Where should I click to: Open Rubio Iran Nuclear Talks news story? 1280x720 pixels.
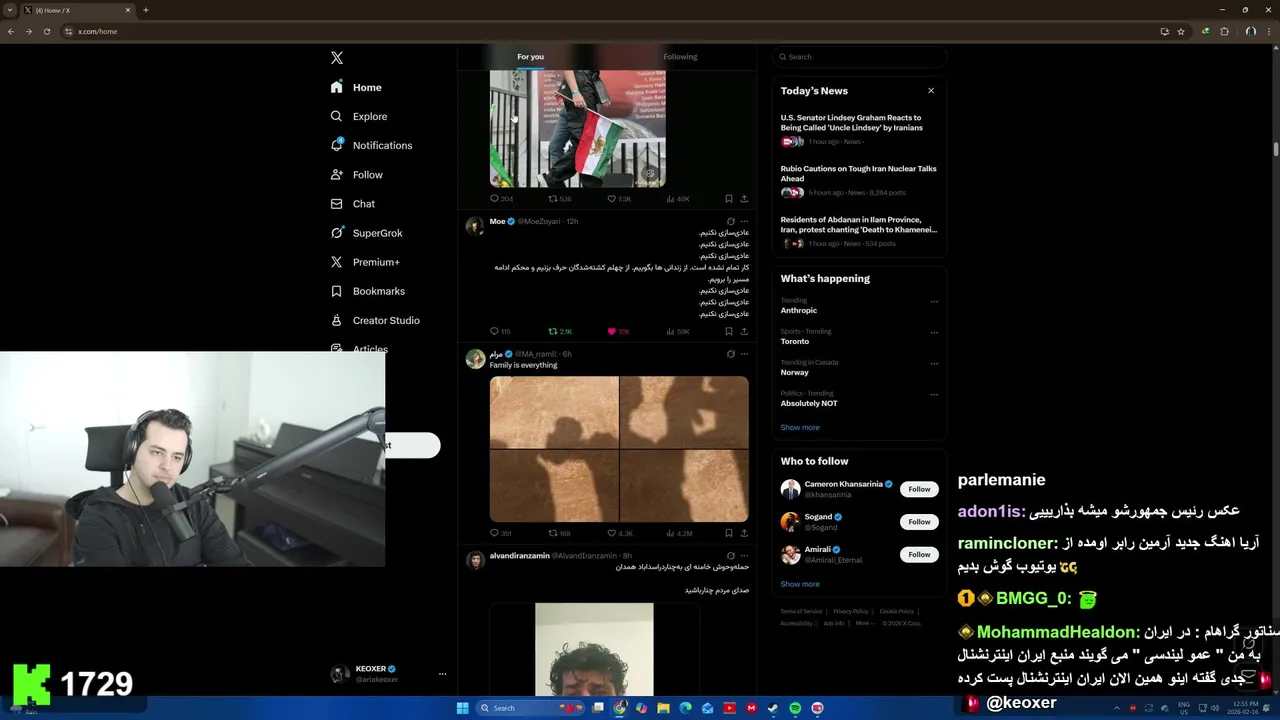click(858, 182)
